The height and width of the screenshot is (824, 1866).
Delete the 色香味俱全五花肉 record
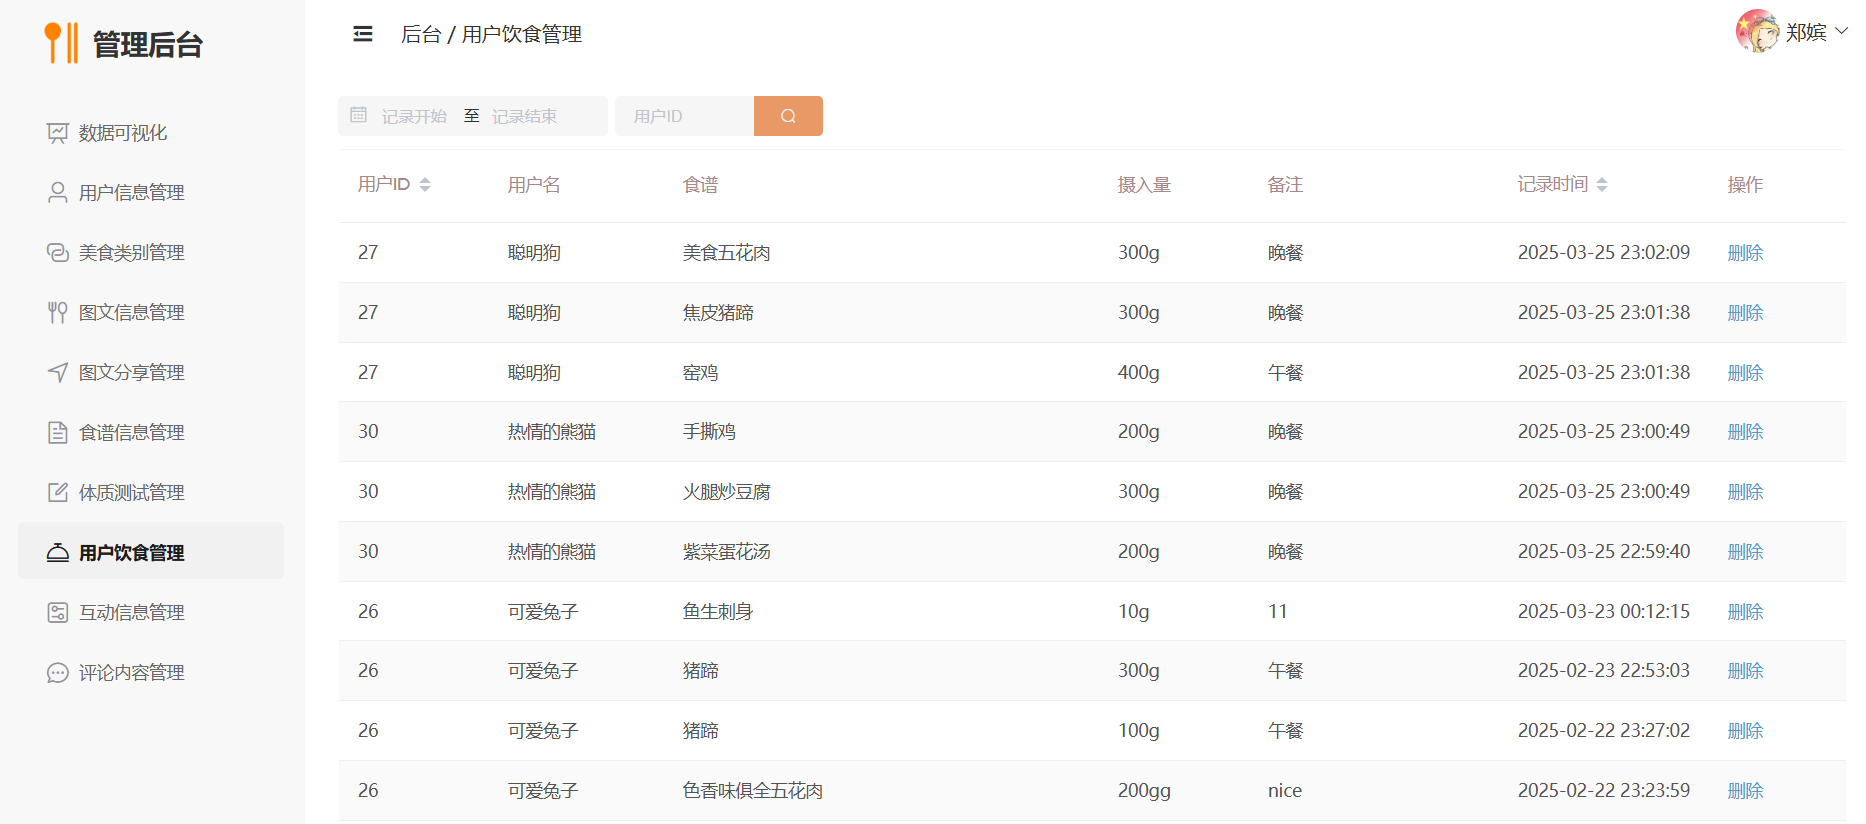click(1745, 791)
